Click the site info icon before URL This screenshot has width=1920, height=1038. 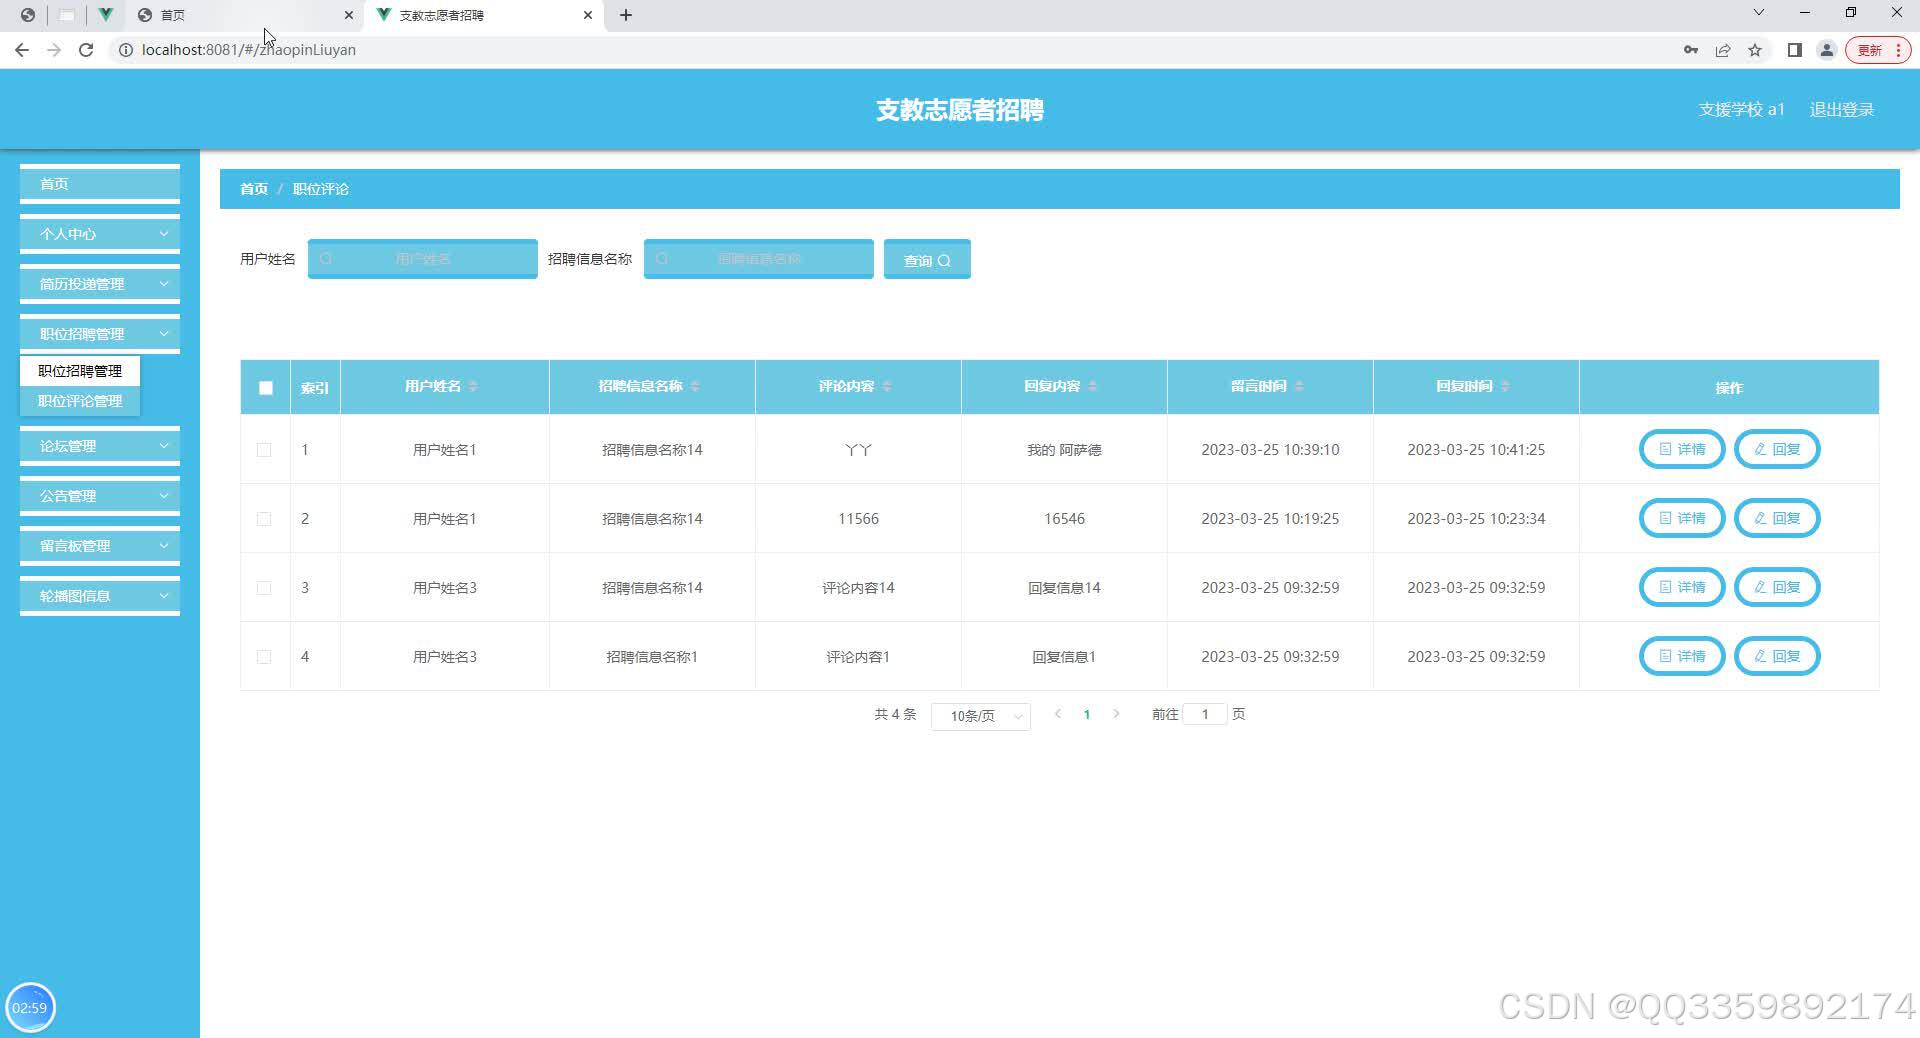tap(126, 50)
